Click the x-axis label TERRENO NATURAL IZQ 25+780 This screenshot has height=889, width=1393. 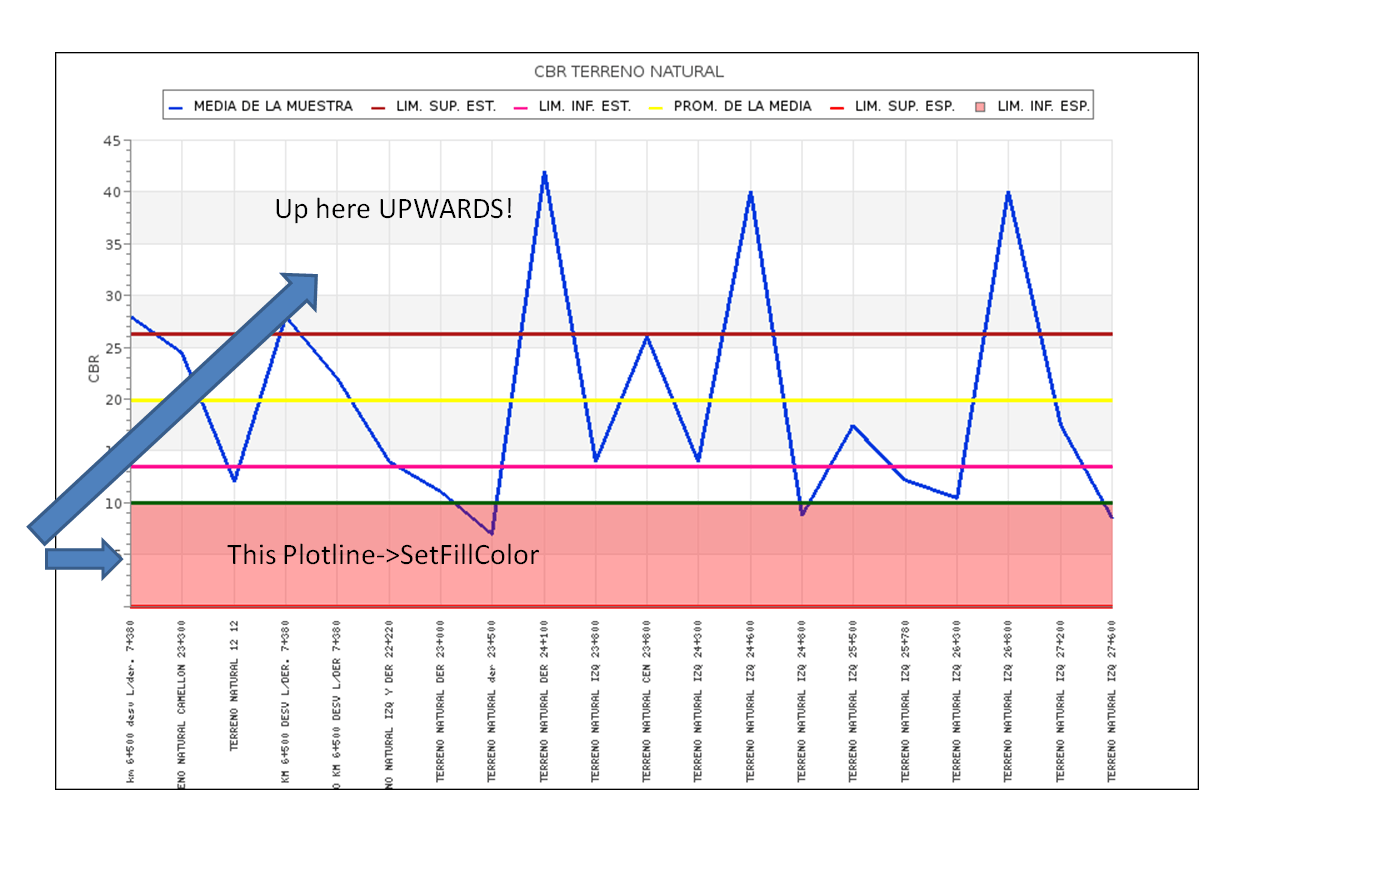pyautogui.click(x=905, y=701)
